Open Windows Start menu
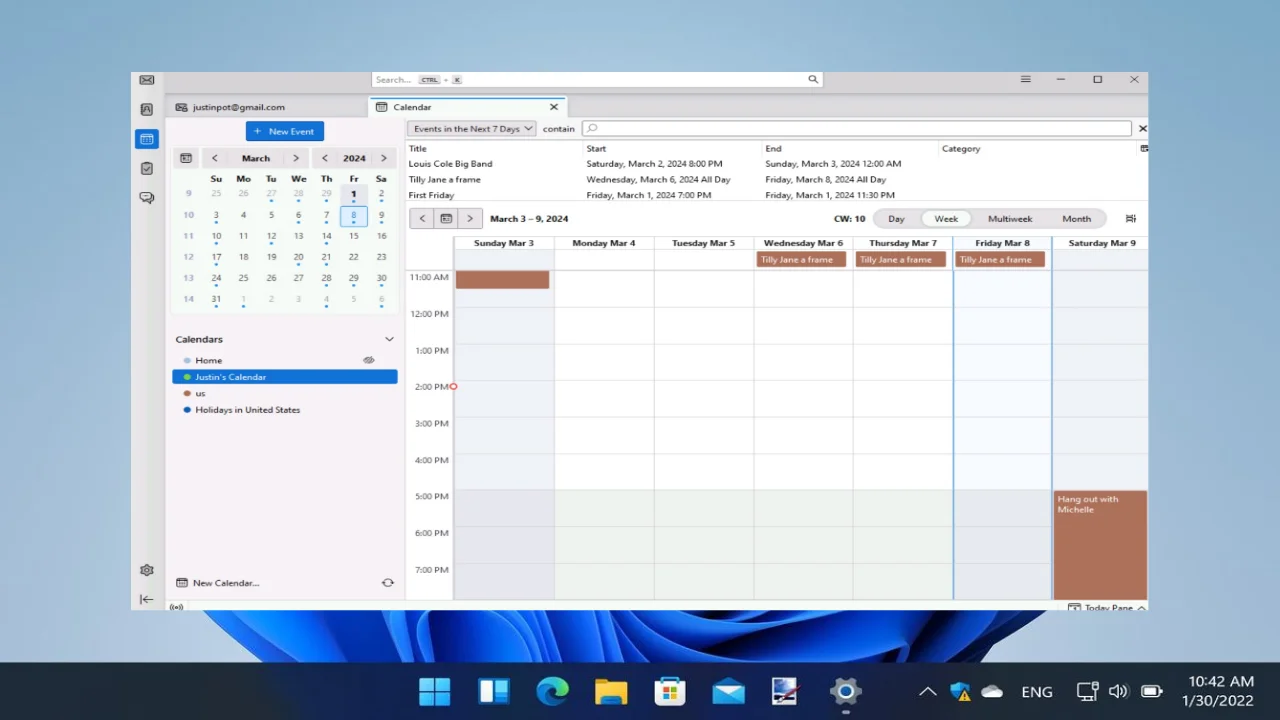This screenshot has width=1280, height=720. coord(435,691)
